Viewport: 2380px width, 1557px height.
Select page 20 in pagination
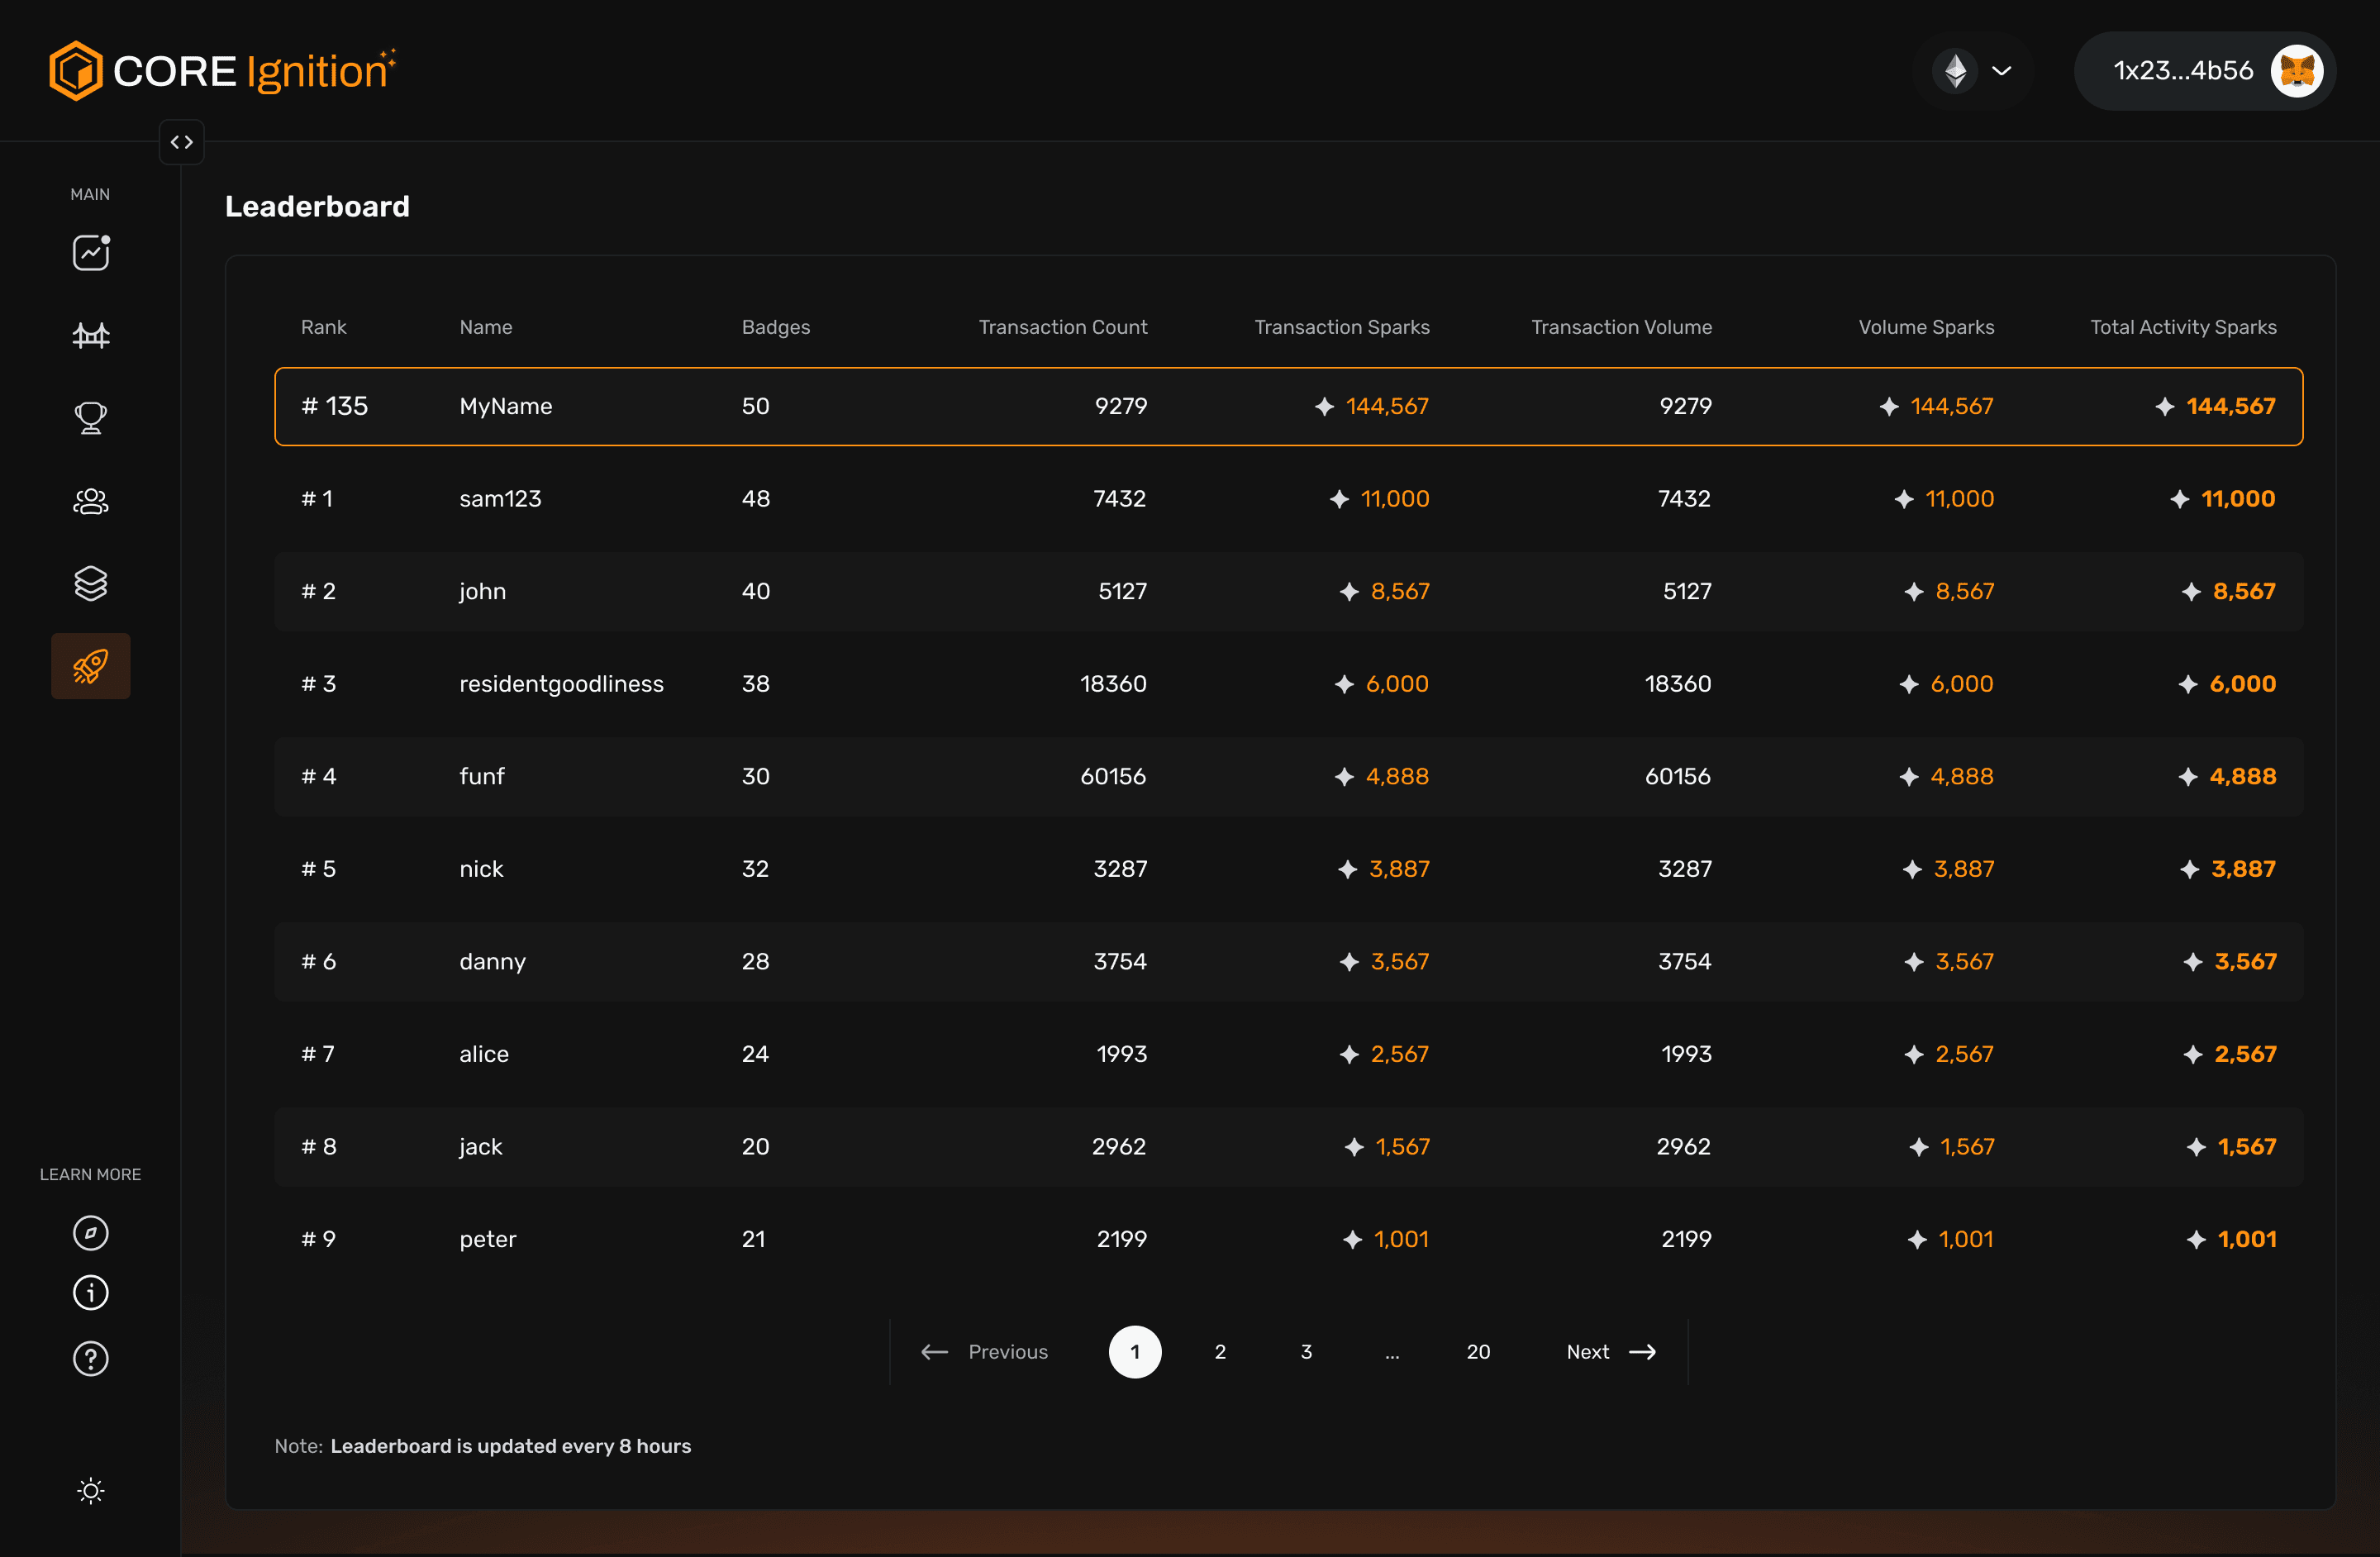point(1478,1352)
